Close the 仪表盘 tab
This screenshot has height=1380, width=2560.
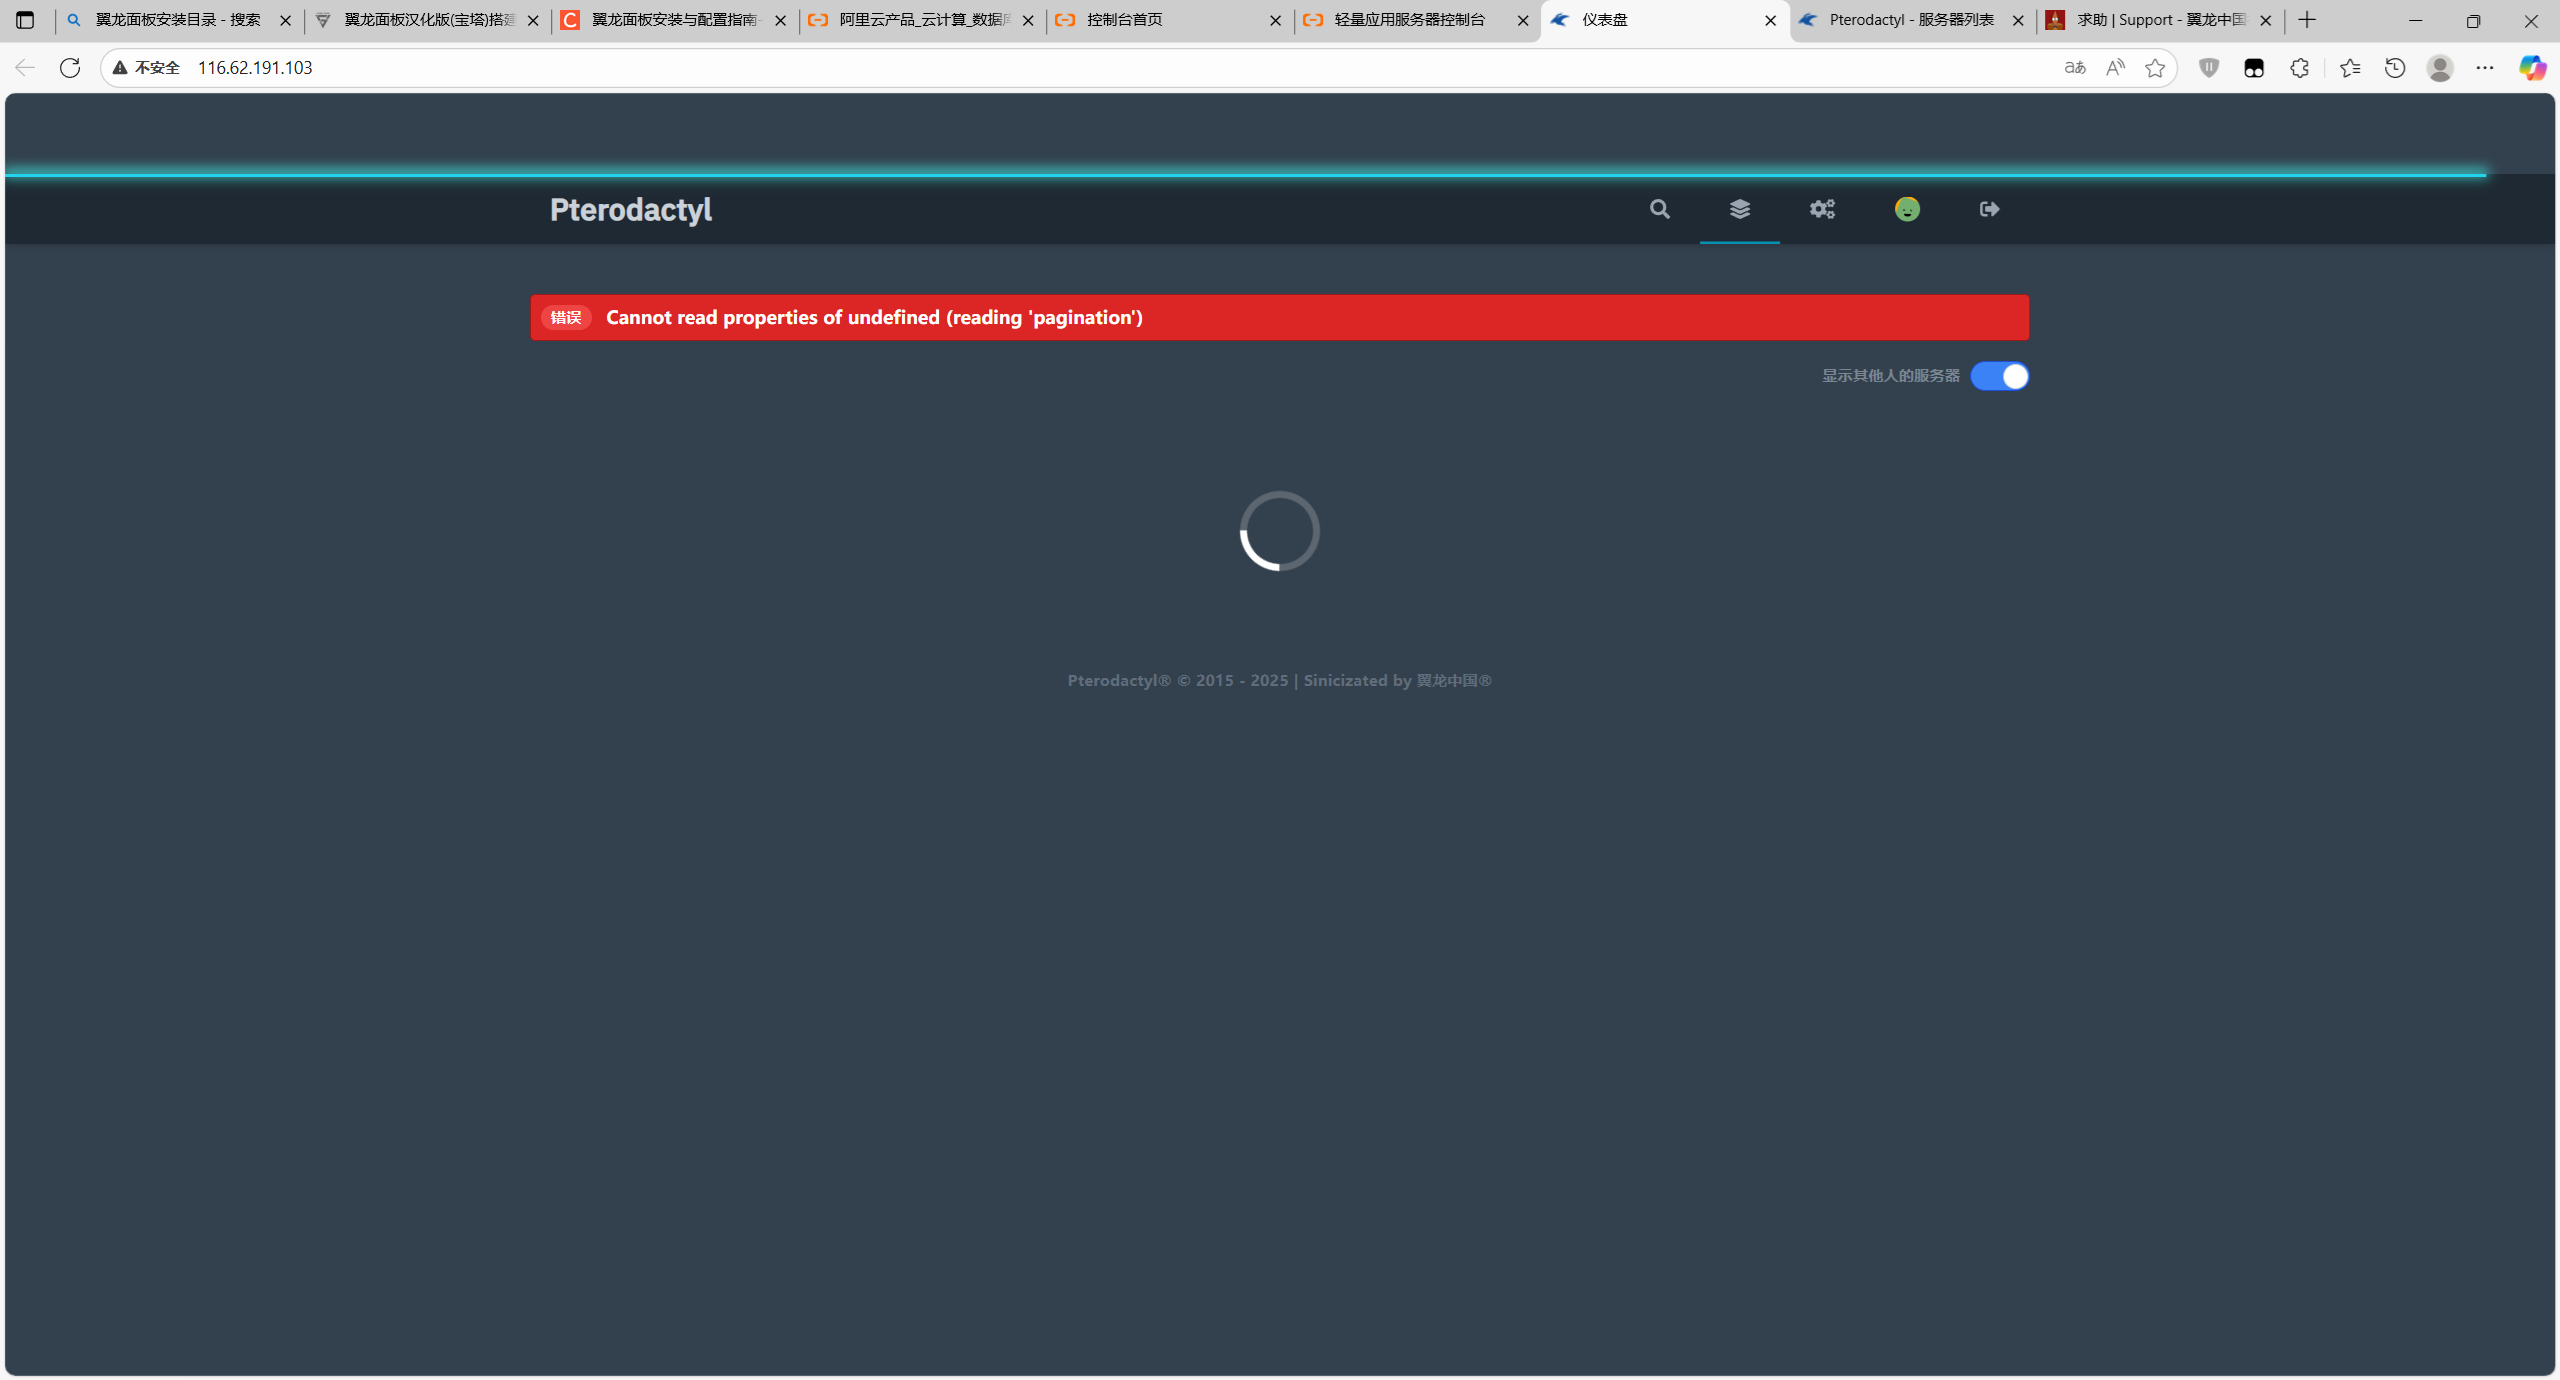coord(1770,20)
